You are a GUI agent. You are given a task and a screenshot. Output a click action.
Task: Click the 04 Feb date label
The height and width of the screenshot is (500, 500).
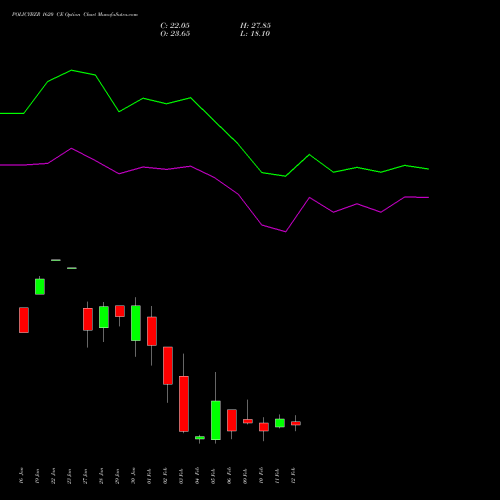pos(198,476)
